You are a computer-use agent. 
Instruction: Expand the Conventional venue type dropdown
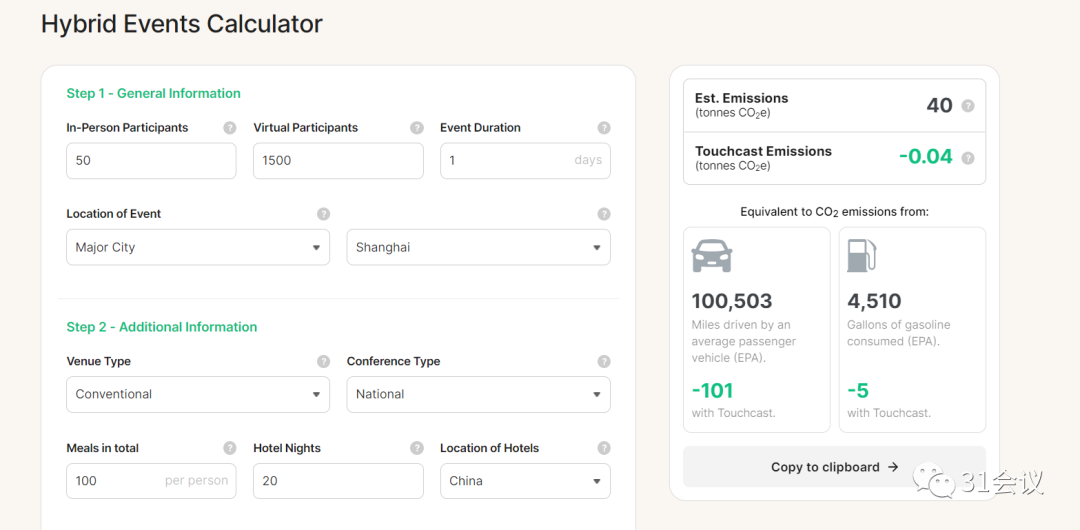click(x=198, y=395)
